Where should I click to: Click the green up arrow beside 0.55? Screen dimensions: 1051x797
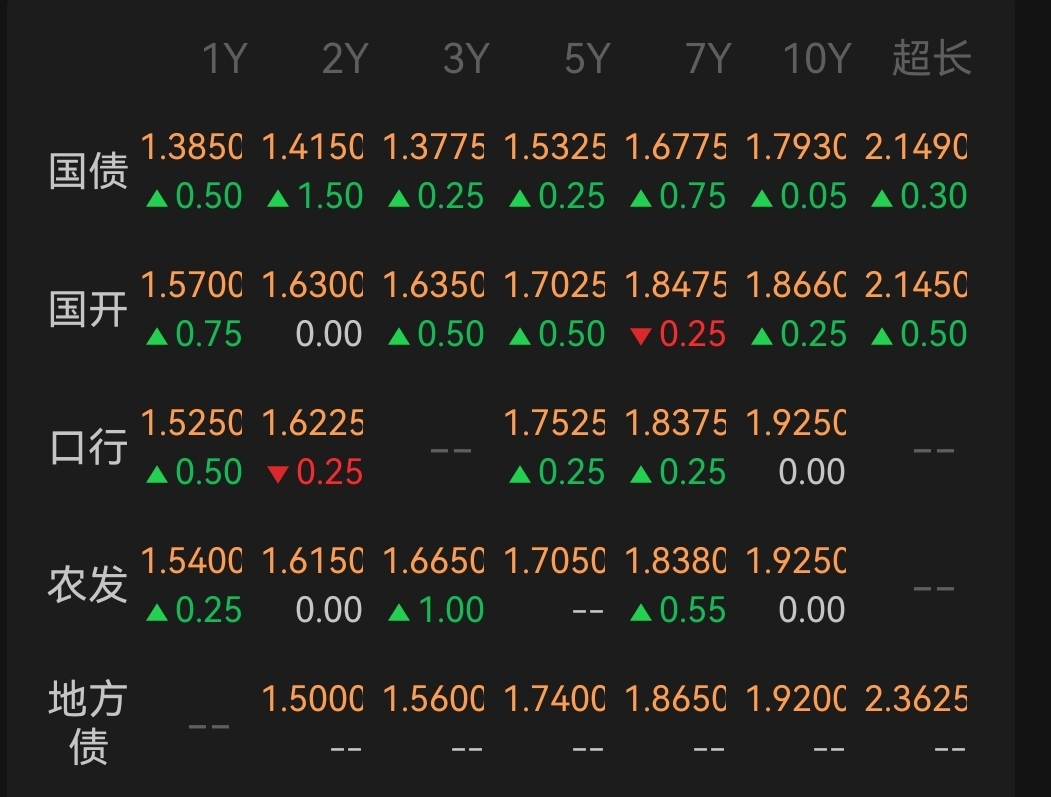(641, 612)
